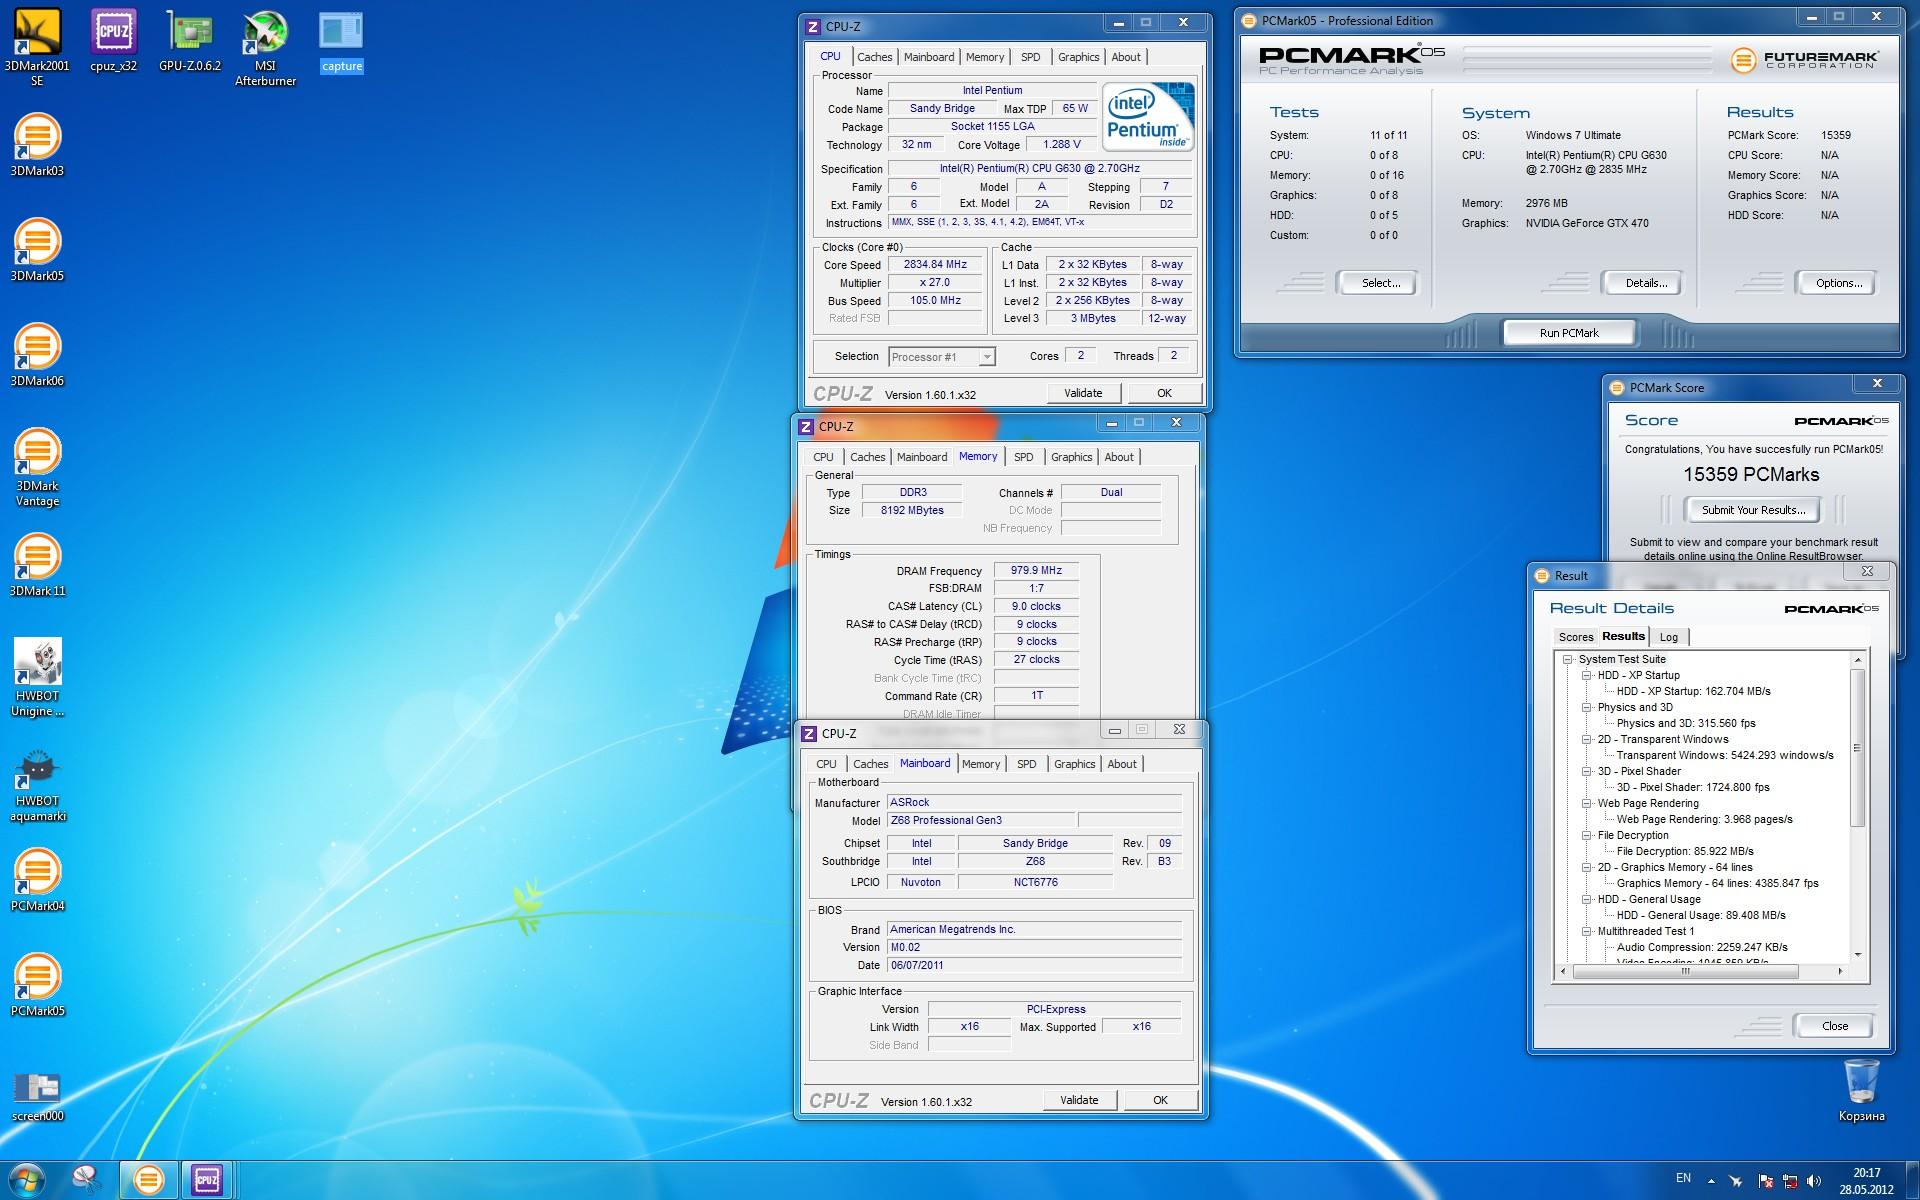Screen dimensions: 1920x1200
Task: Collapse System Test Suite tree node
Action: (x=1569, y=660)
